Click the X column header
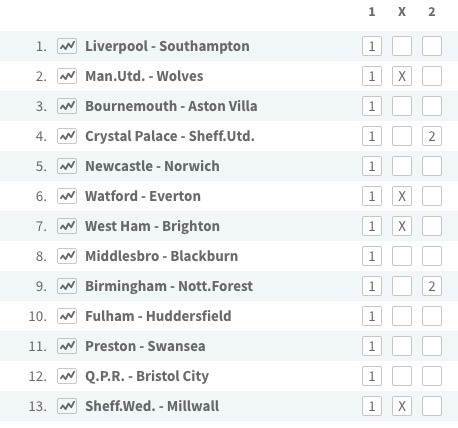This screenshot has width=458, height=428. [x=402, y=12]
